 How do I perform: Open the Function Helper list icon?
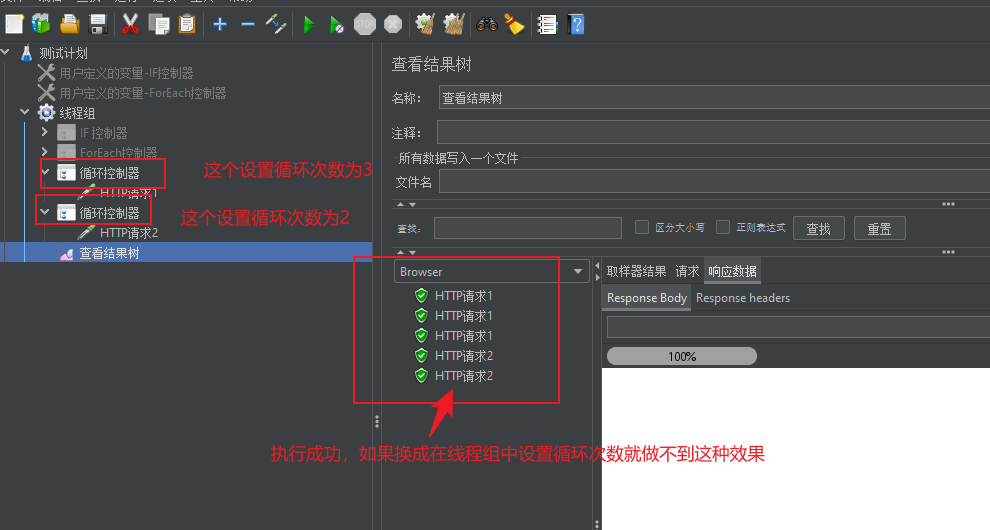click(547, 25)
